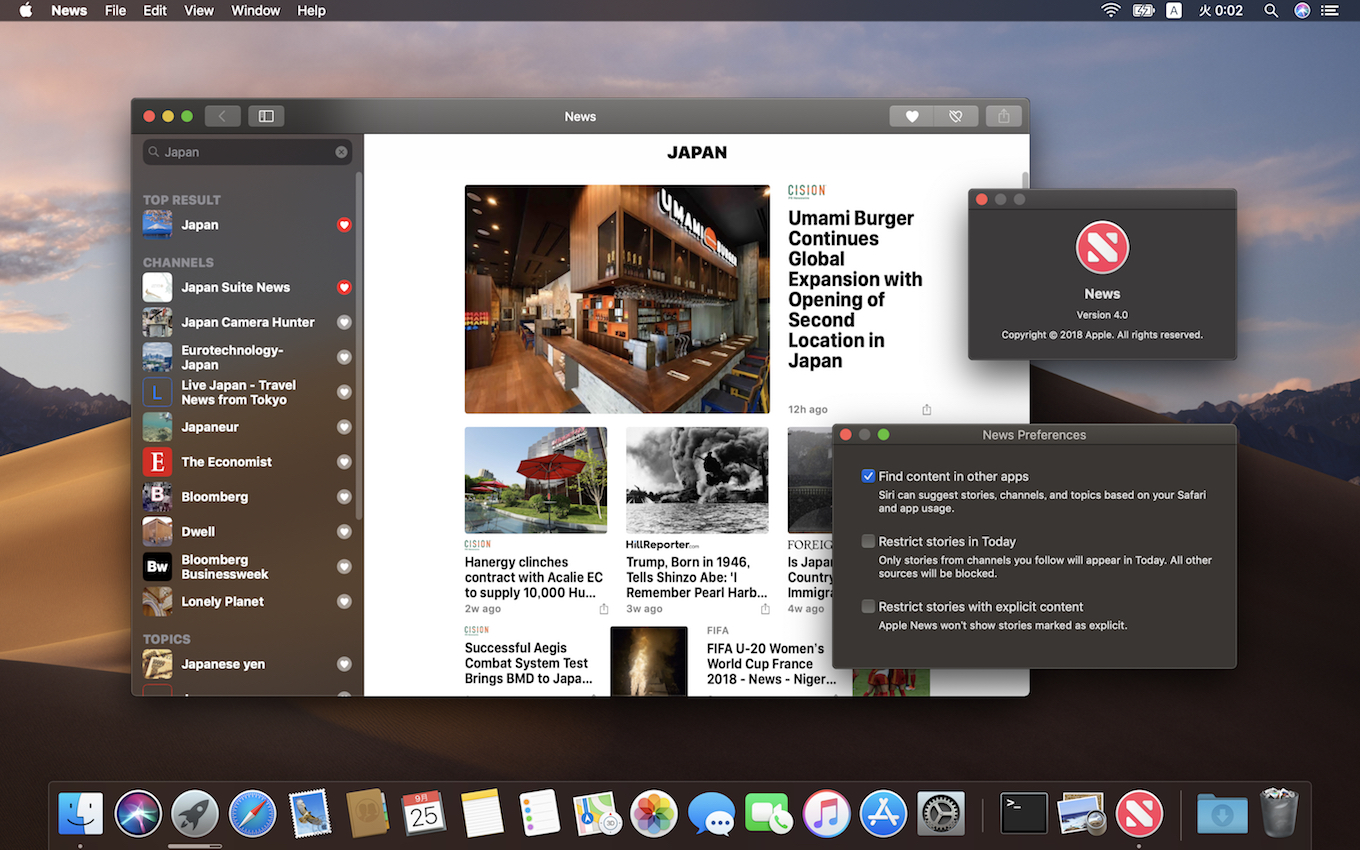Open App Store from the Dock
1360x850 pixels.
pos(883,814)
